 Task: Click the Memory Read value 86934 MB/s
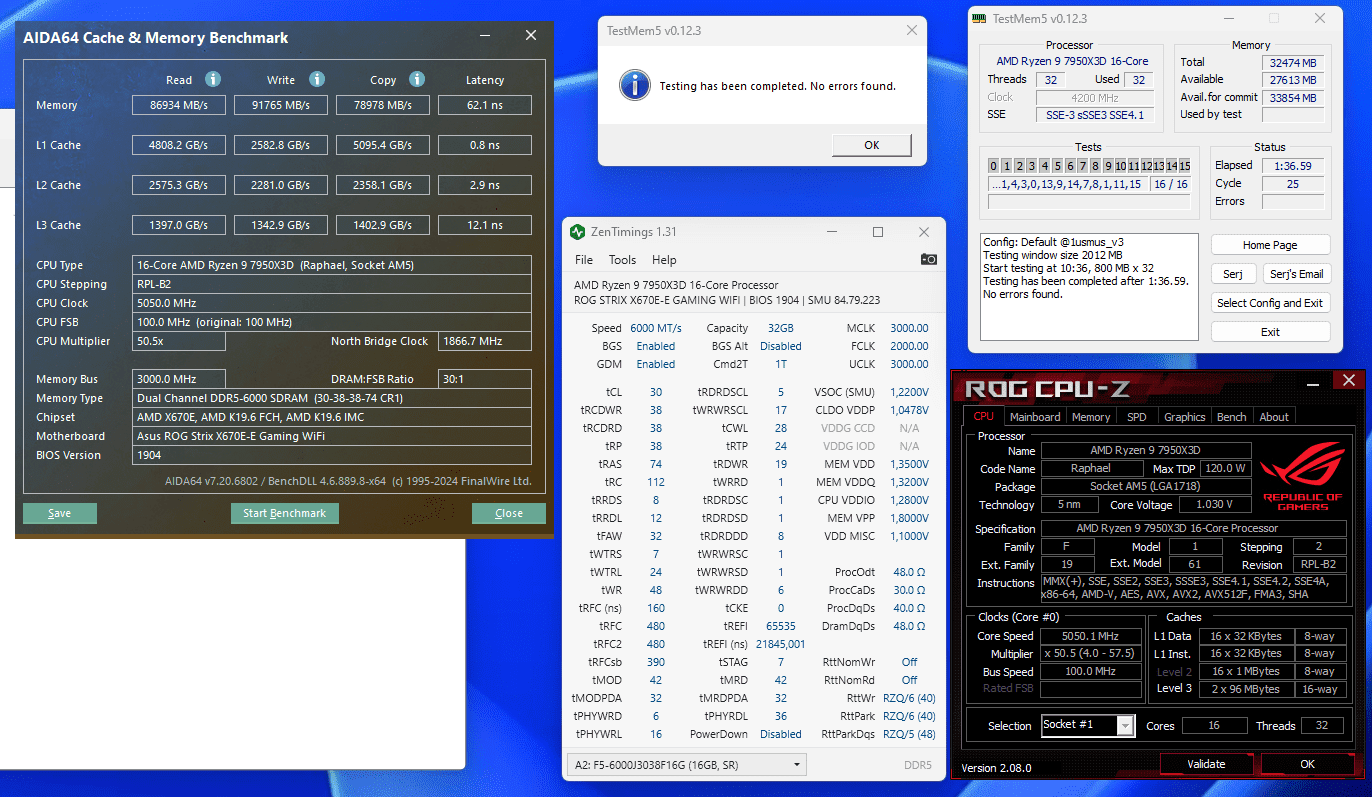coord(179,105)
